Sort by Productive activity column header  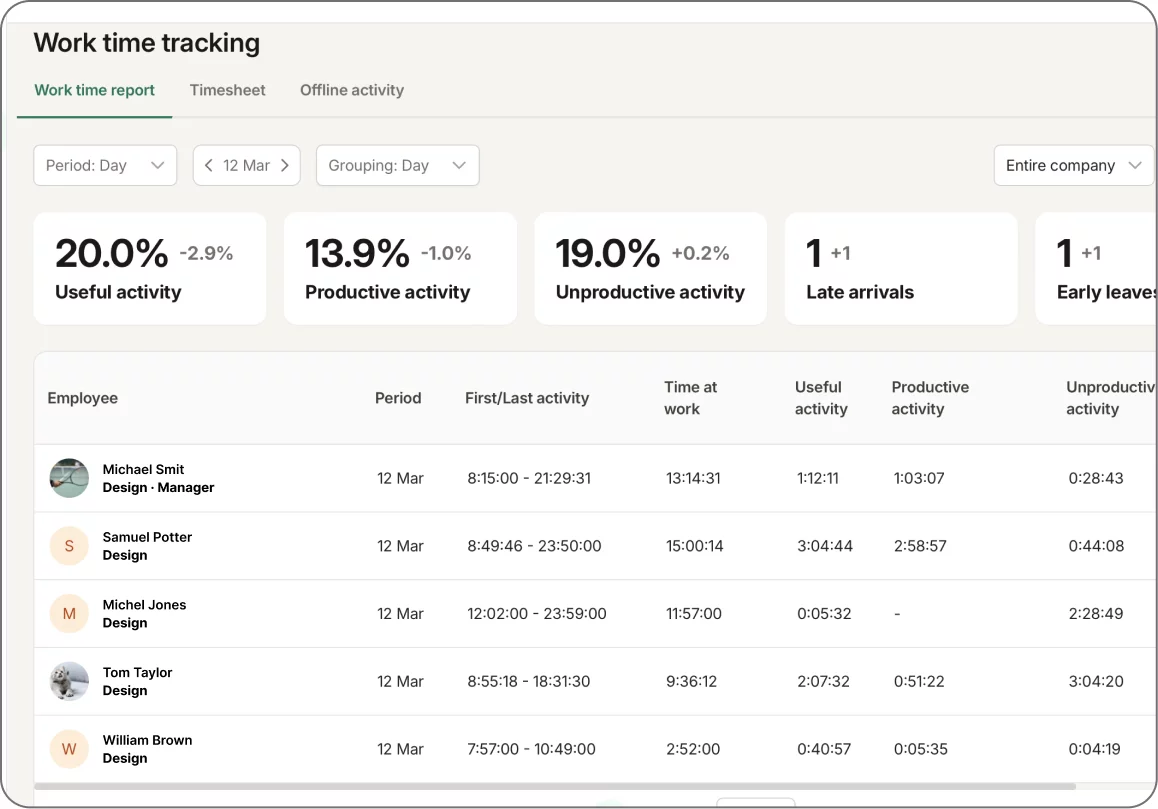tap(931, 398)
